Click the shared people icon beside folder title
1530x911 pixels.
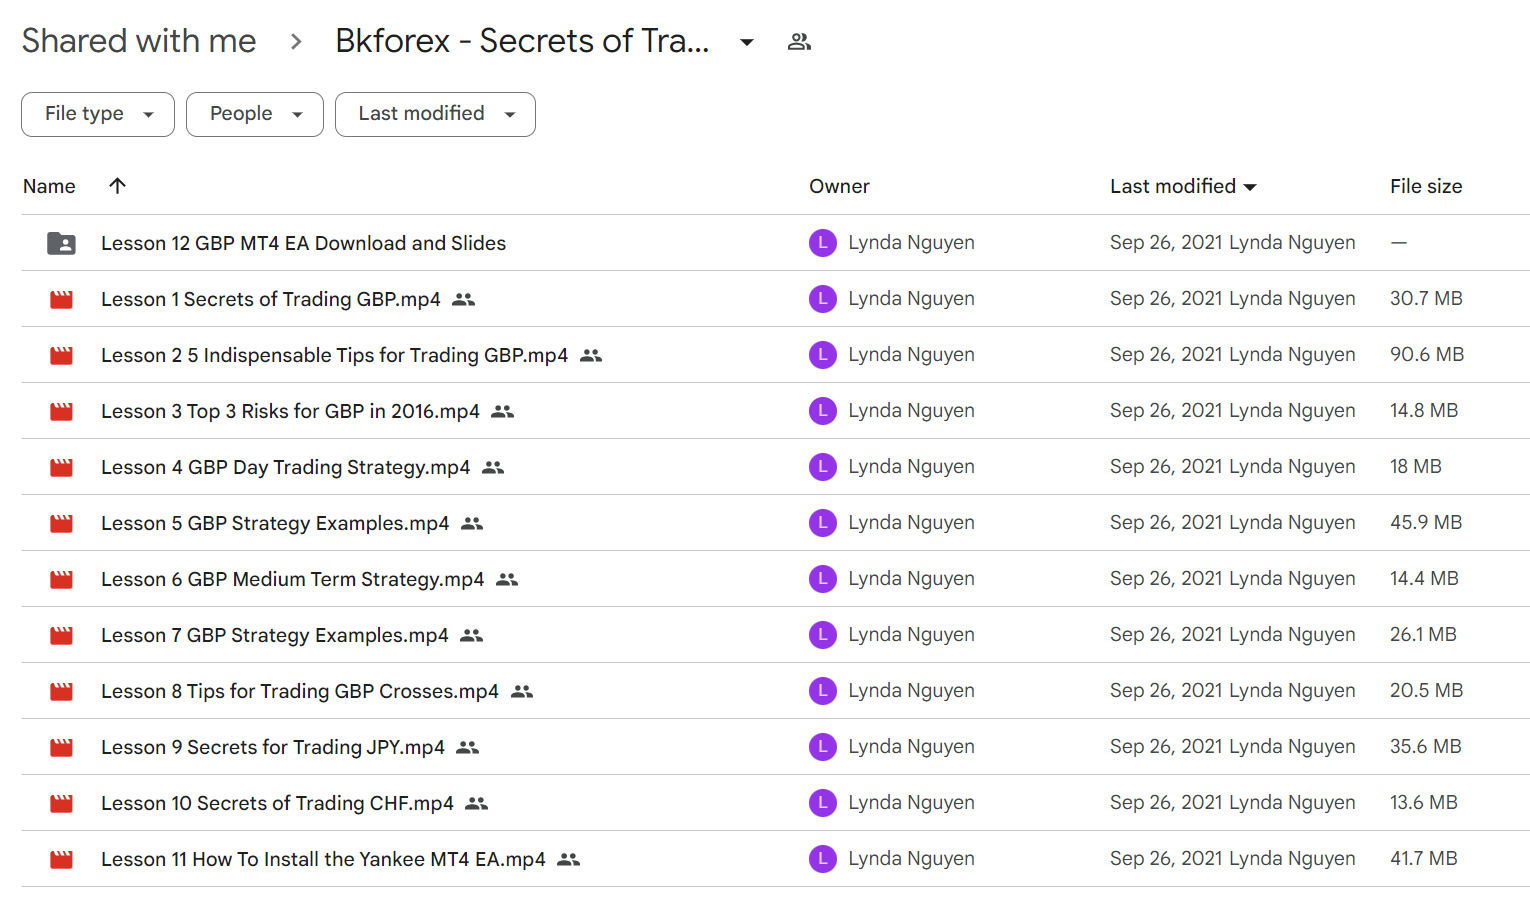[799, 42]
